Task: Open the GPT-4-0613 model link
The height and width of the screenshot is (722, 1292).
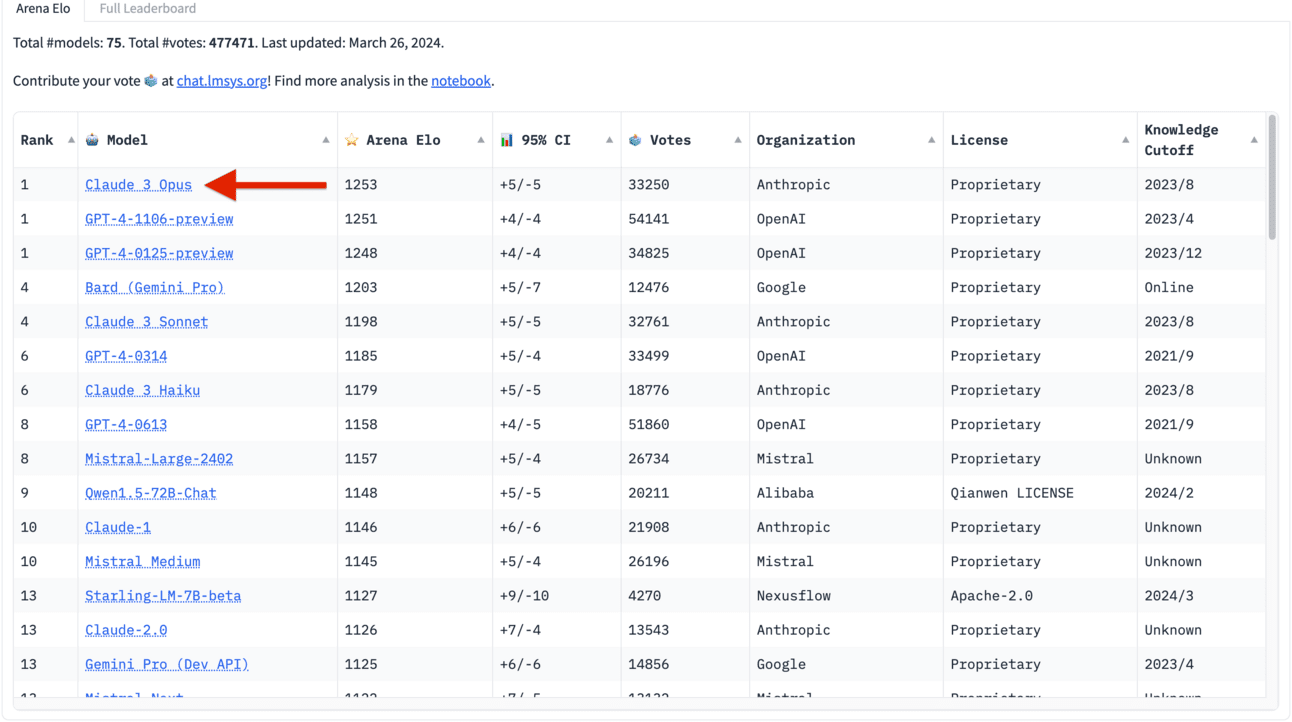Action: 126,424
